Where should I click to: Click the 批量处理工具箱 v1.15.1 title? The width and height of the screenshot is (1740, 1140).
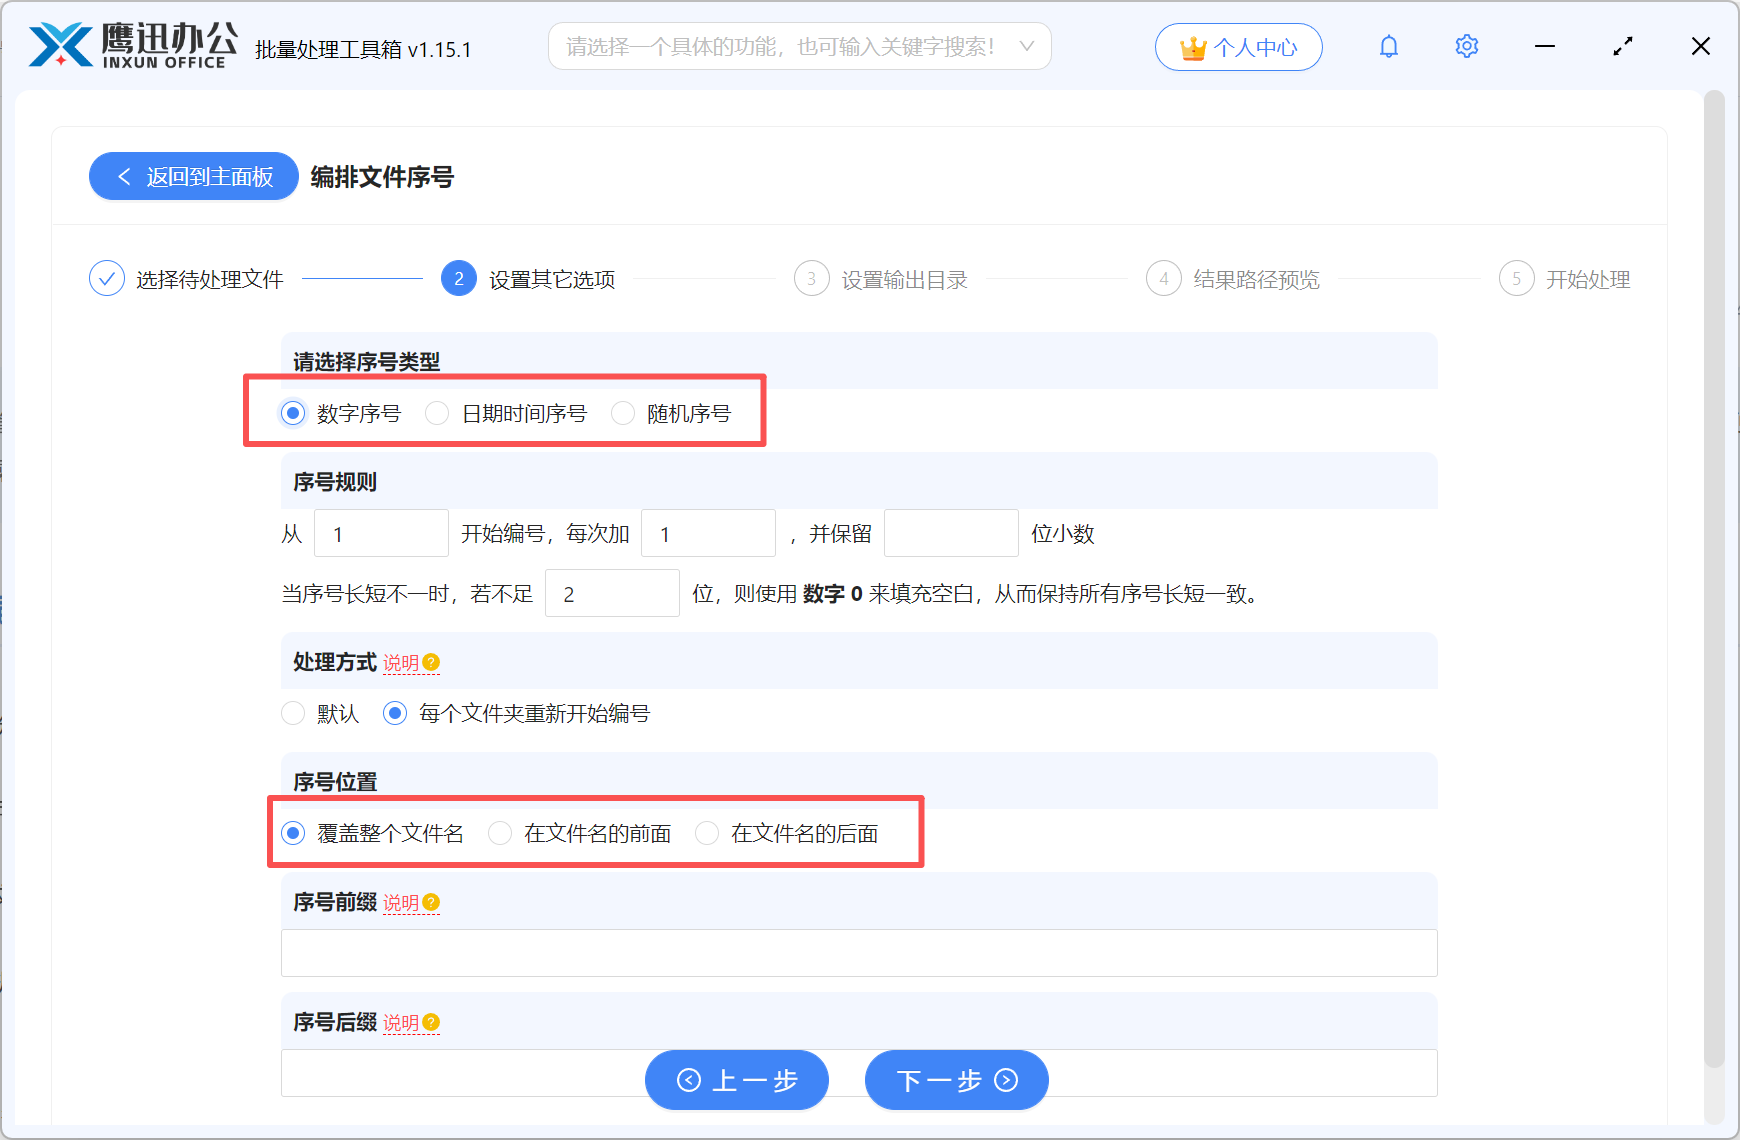coord(363,49)
